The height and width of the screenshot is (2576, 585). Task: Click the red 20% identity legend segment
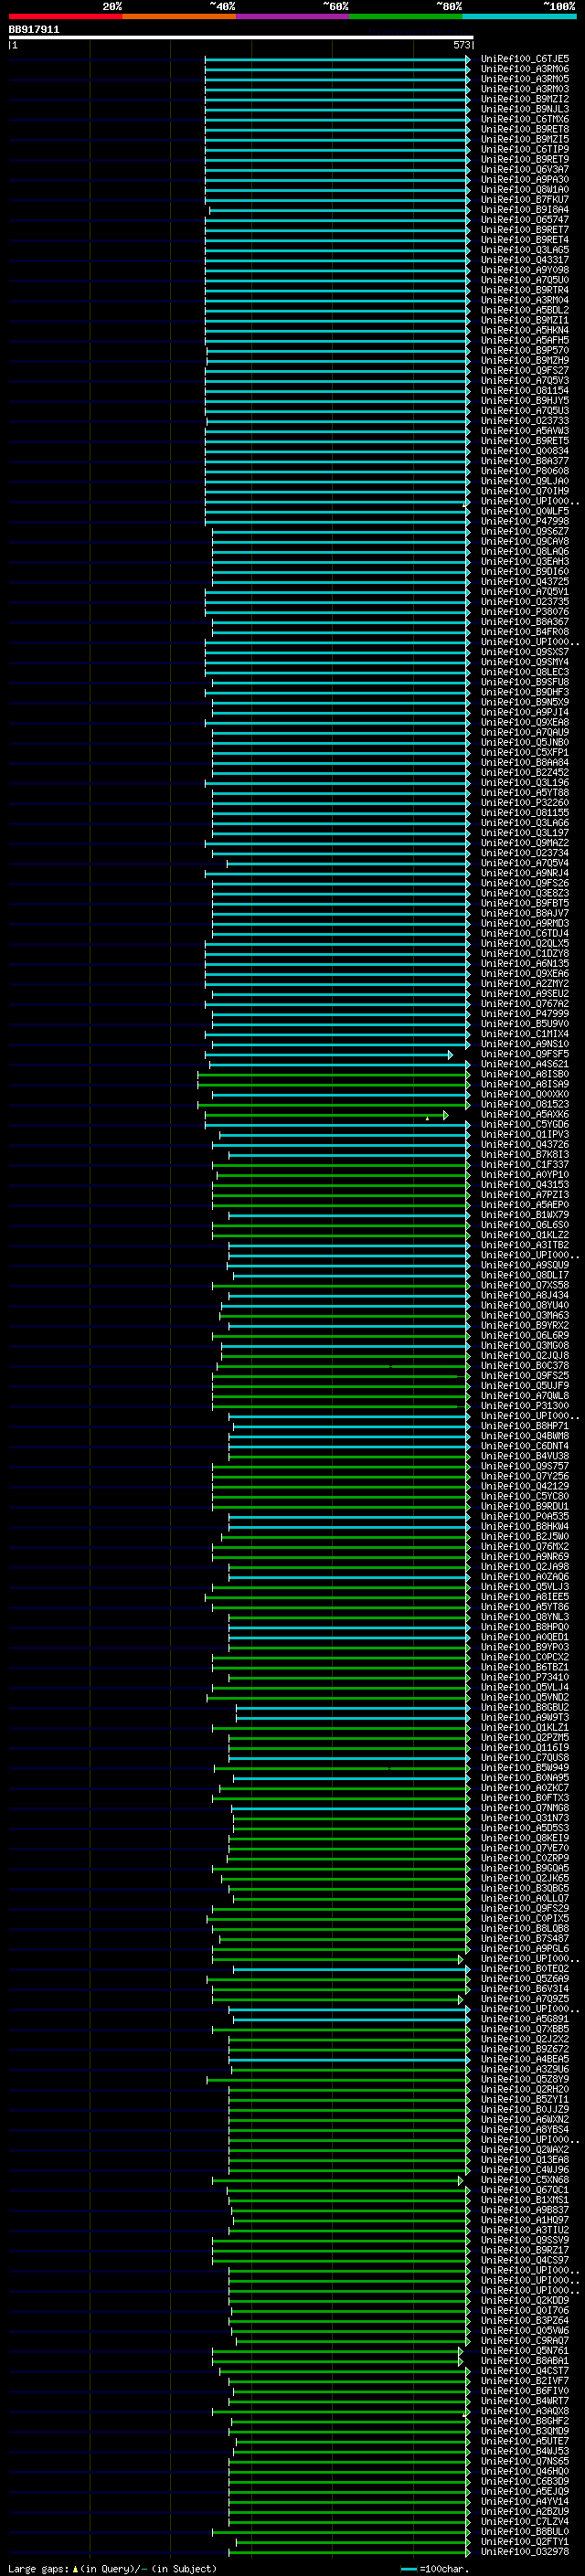pos(65,16)
